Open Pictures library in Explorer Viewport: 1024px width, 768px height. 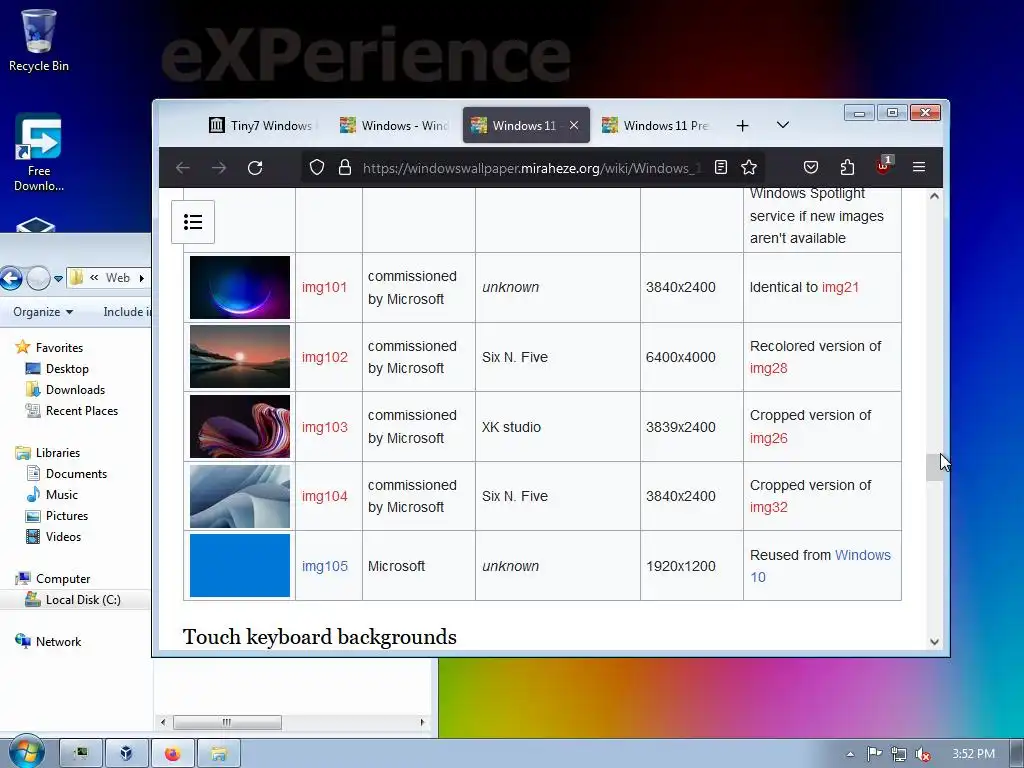click(x=67, y=515)
